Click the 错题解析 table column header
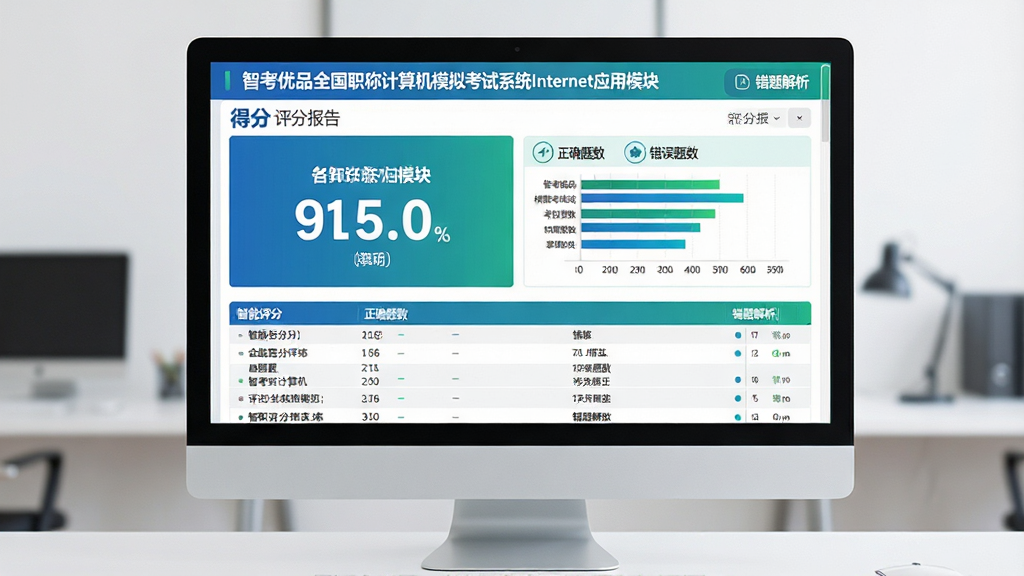The height and width of the screenshot is (576, 1024). click(x=755, y=314)
